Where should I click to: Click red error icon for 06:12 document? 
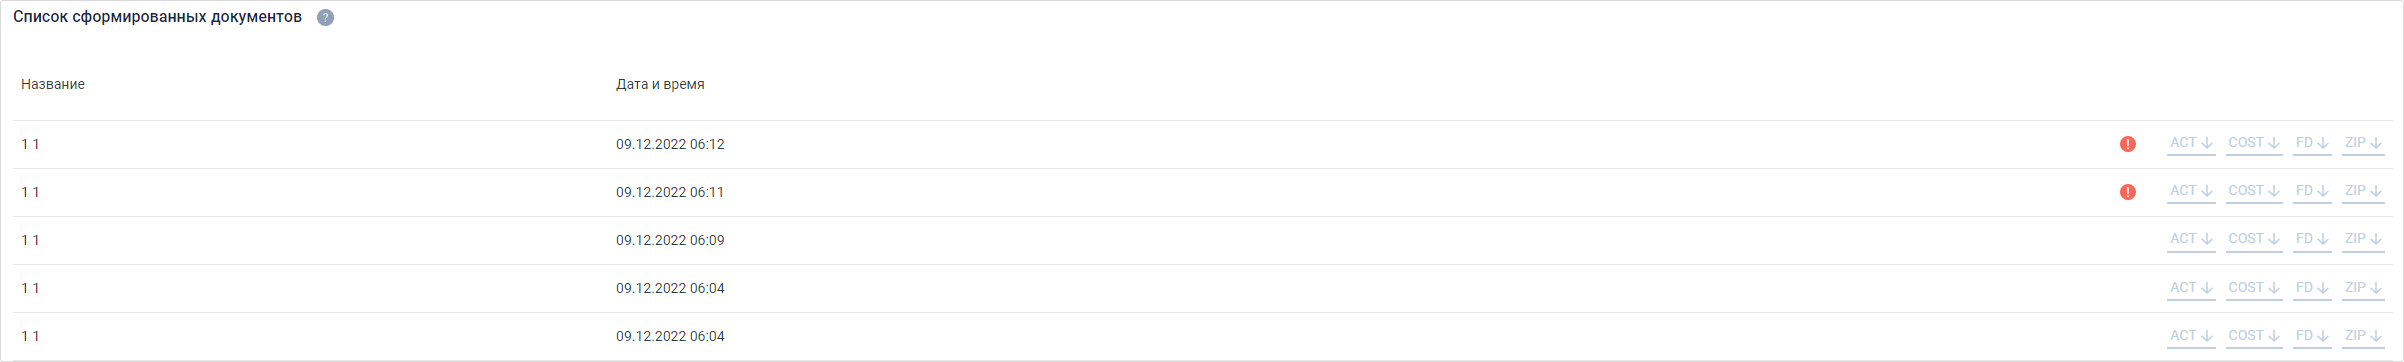pos(2128,144)
